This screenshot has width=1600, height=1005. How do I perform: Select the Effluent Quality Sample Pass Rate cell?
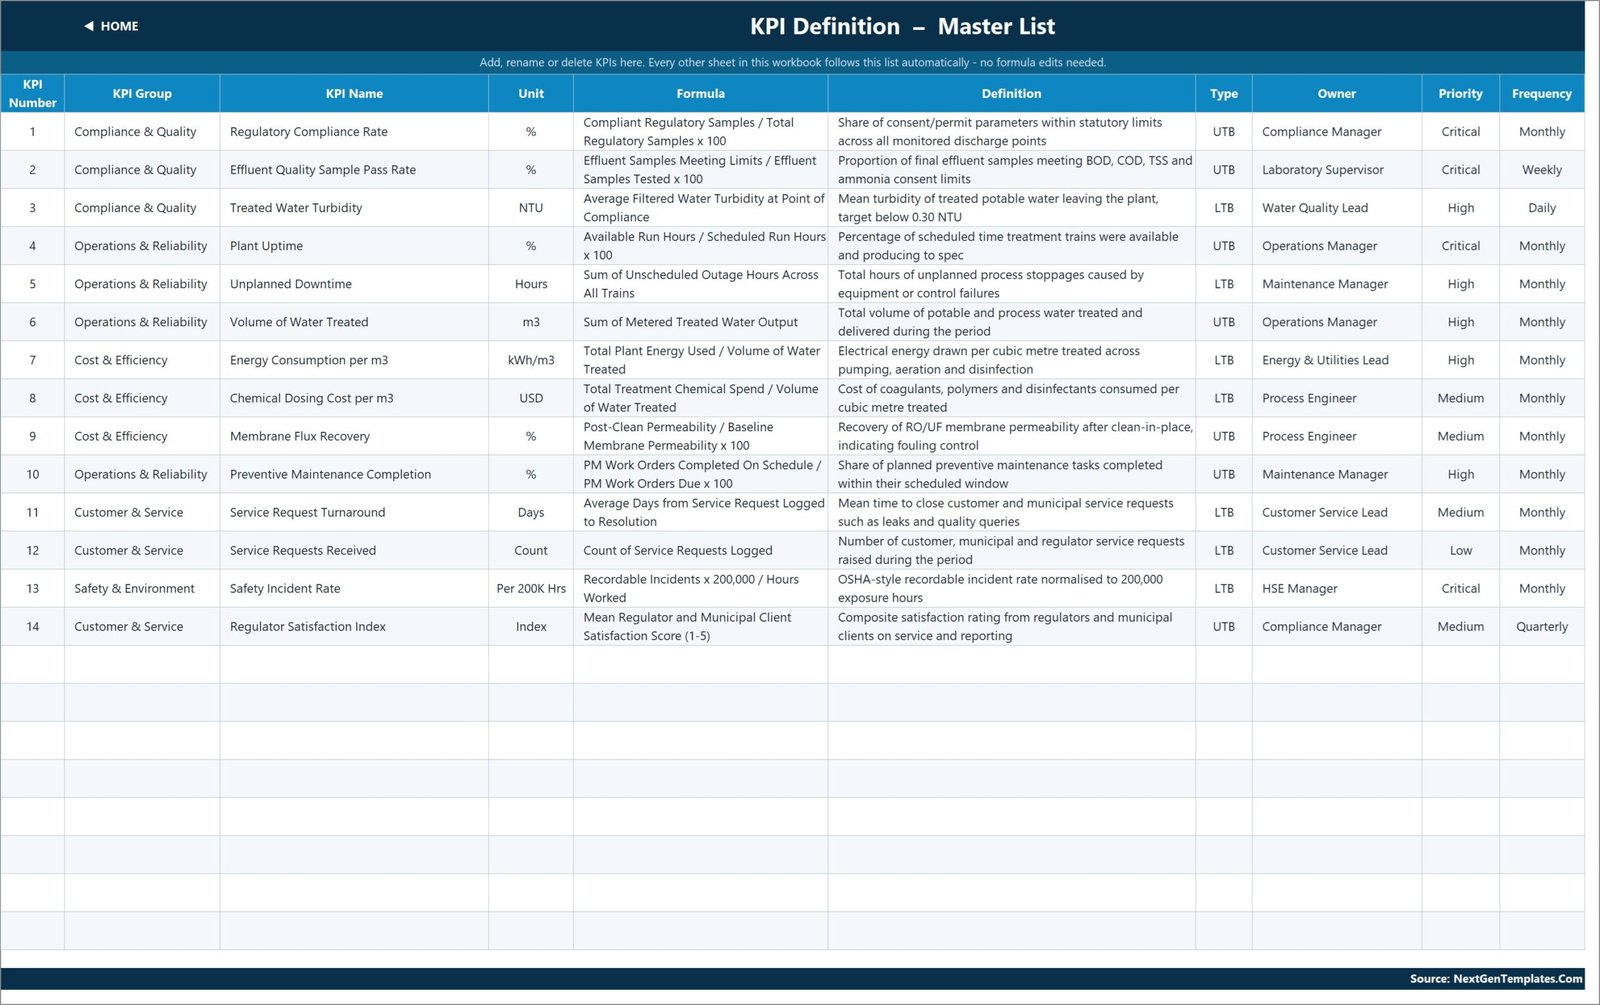point(354,170)
